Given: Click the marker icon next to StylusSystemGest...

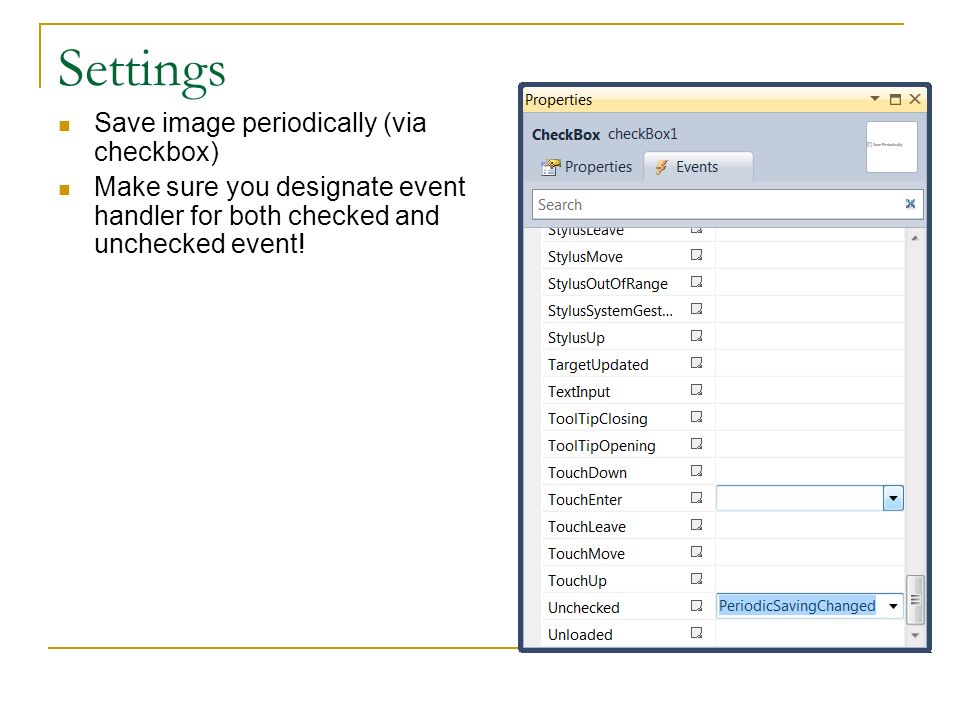Looking at the screenshot, I should (697, 309).
